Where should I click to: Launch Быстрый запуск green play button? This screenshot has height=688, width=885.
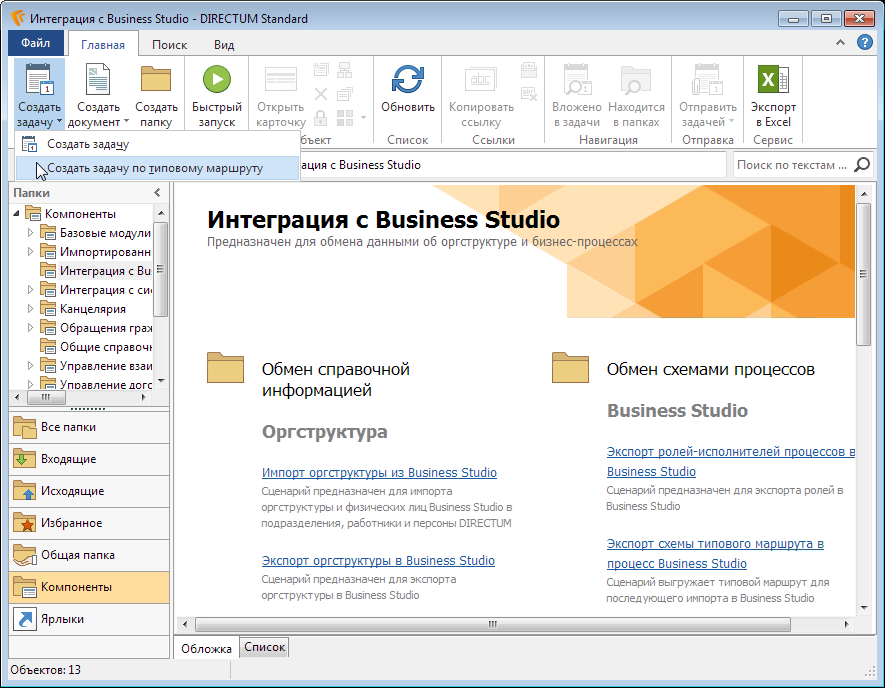(217, 79)
